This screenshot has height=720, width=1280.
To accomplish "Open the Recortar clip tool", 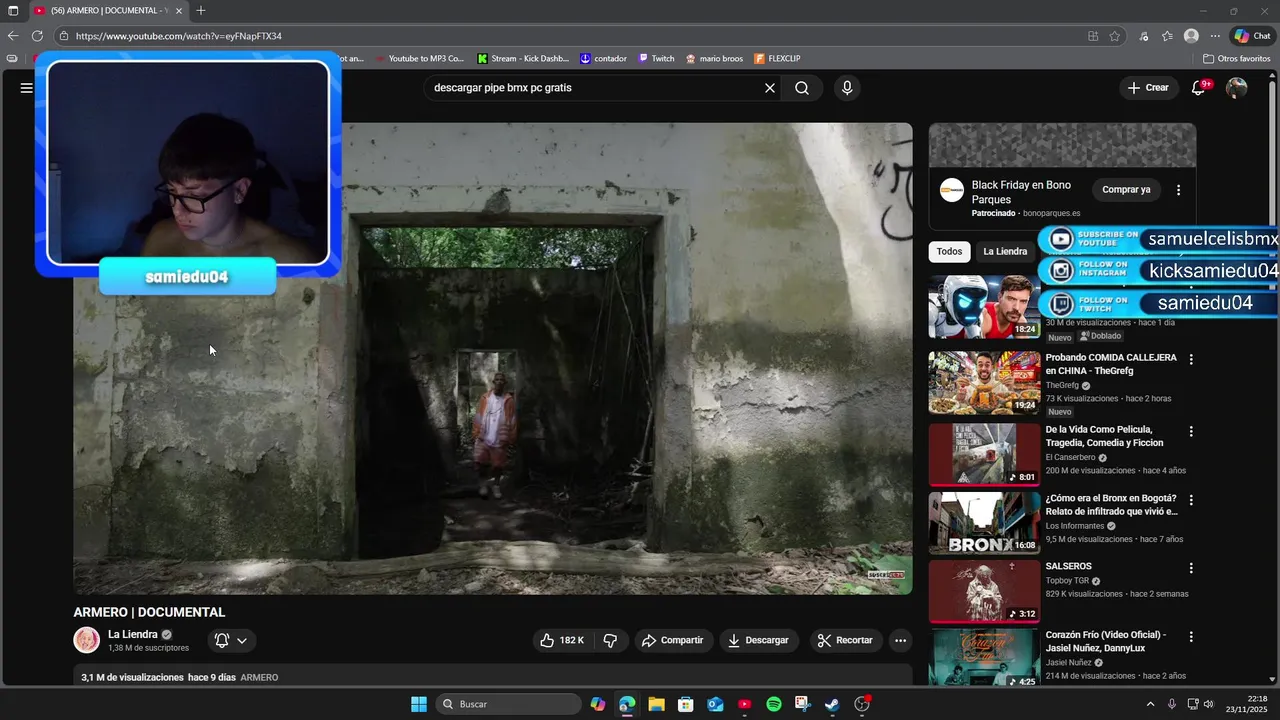I will (x=845, y=640).
